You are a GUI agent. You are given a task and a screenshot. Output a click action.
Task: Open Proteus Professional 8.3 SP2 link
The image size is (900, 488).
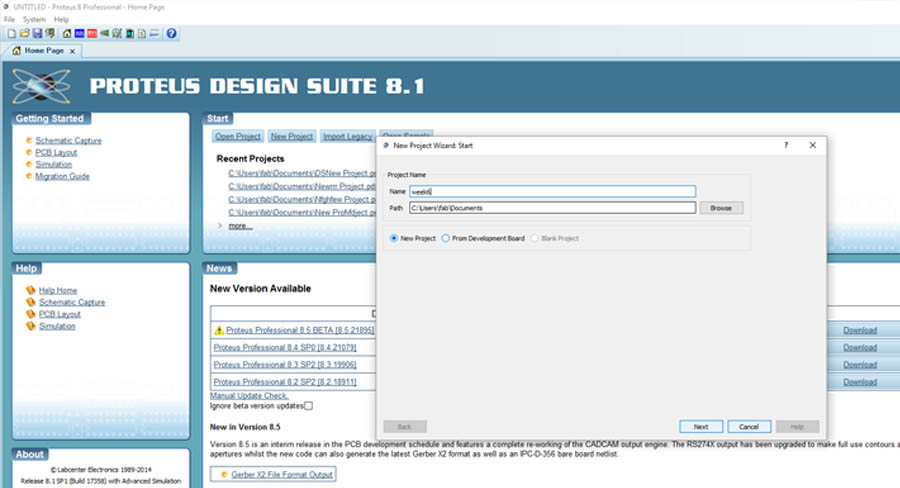(285, 365)
